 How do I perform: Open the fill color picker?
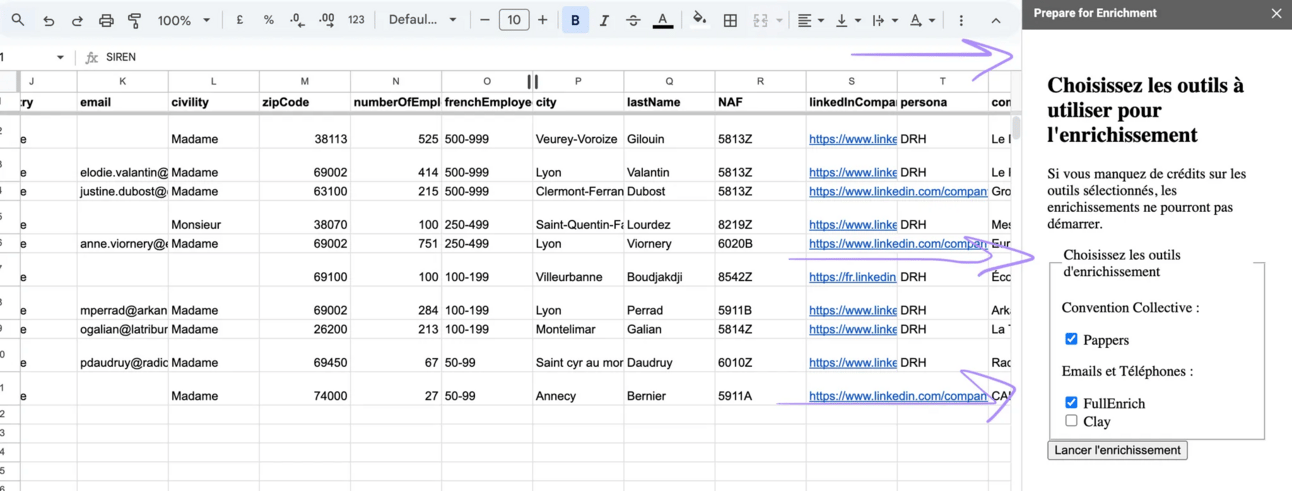(699, 20)
